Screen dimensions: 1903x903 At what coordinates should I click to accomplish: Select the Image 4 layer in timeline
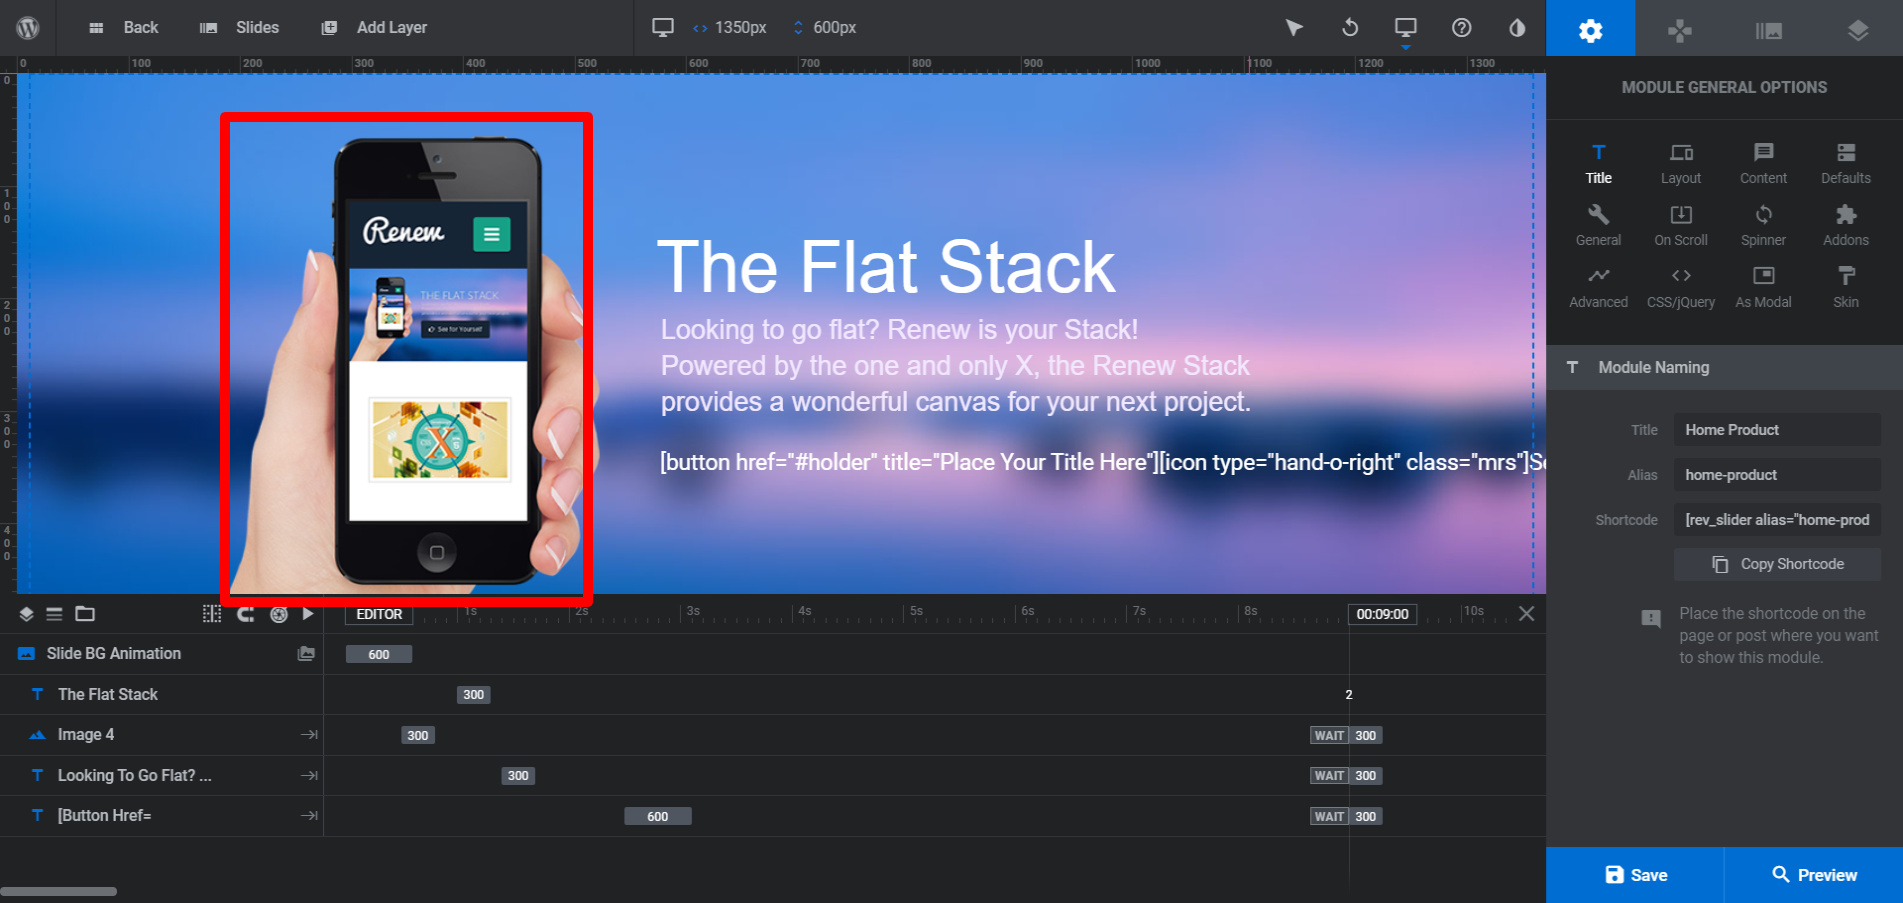pos(161,735)
